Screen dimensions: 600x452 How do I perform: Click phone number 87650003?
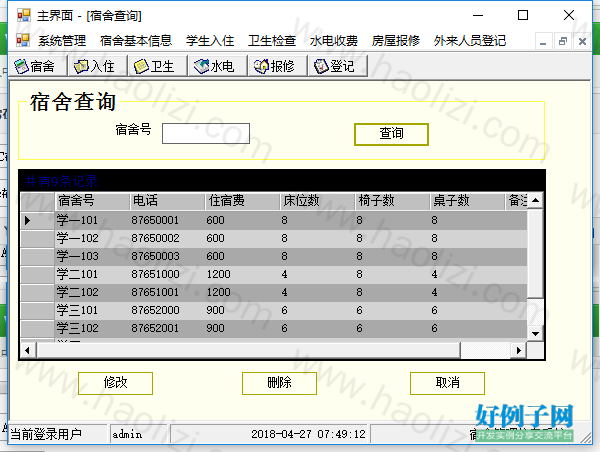click(155, 256)
